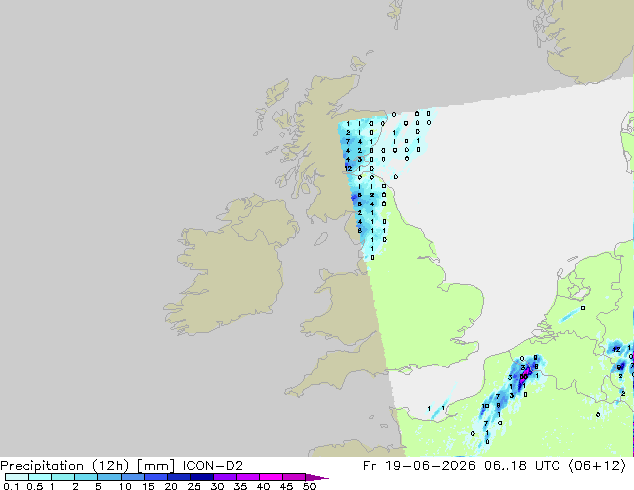Click the 0.5–1 mm legend color swatch

coord(40,477)
